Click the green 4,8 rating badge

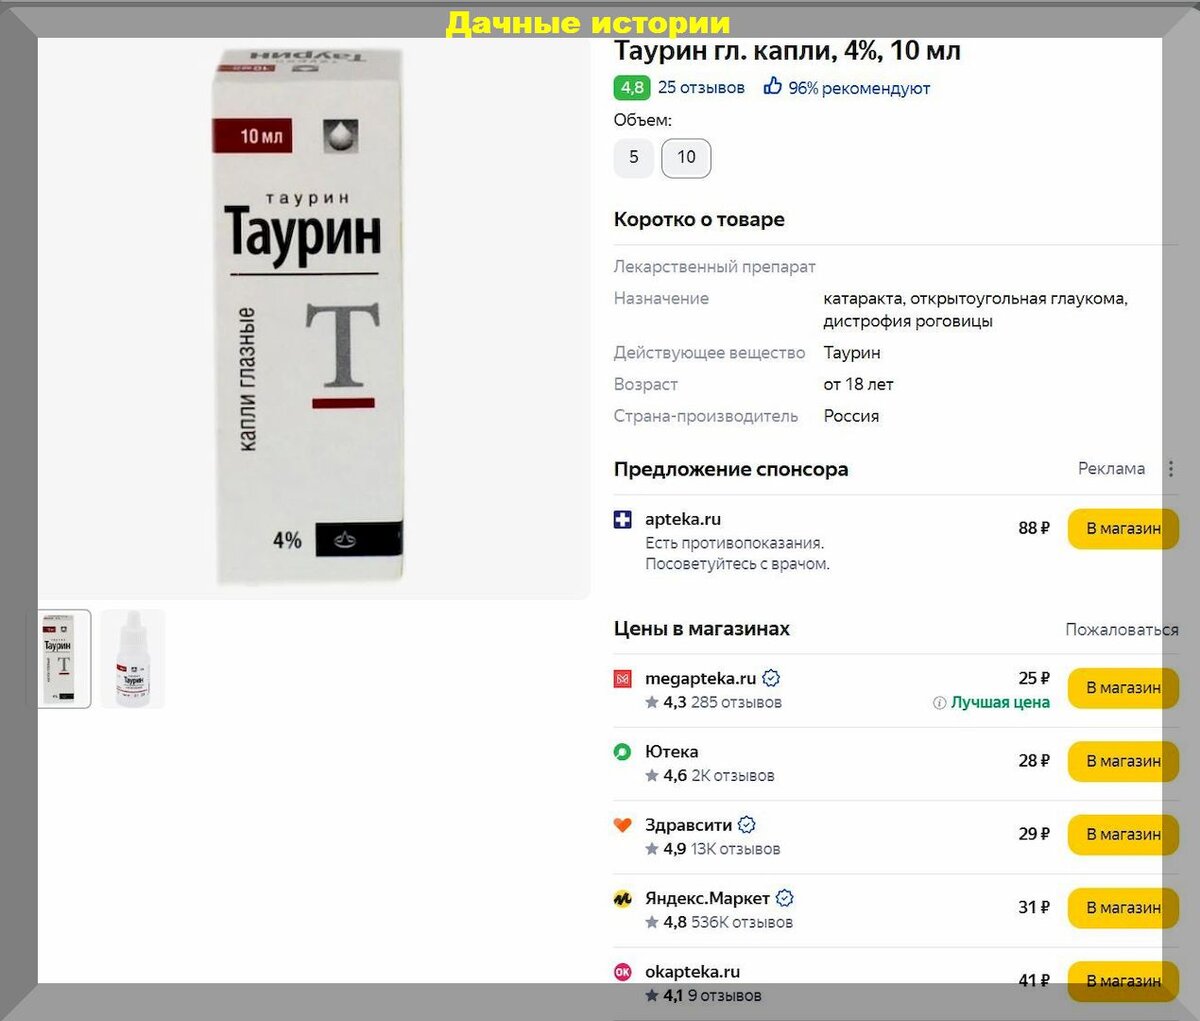click(632, 88)
